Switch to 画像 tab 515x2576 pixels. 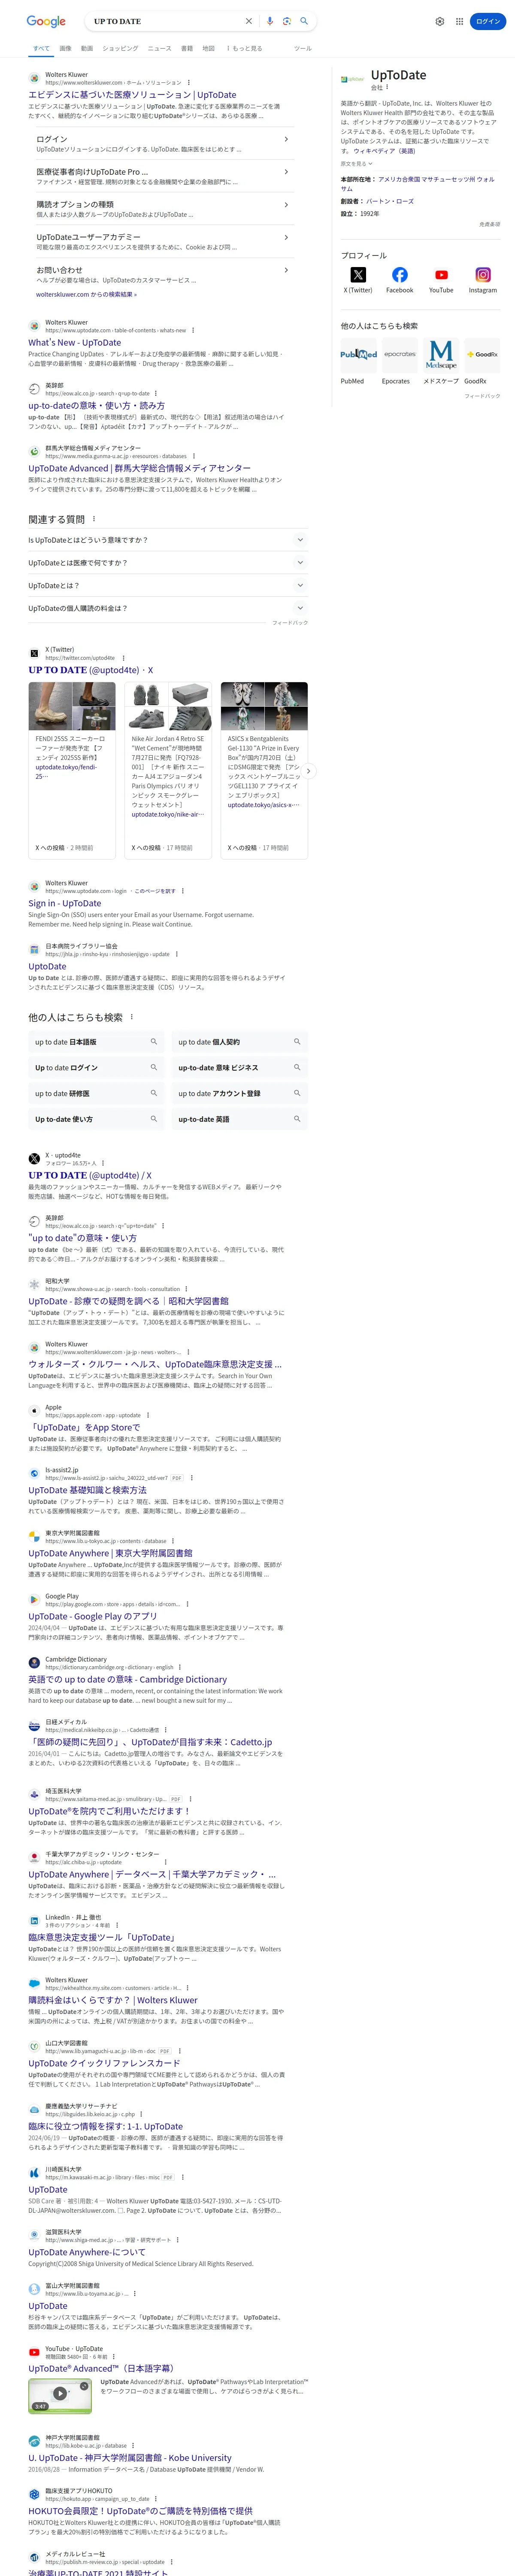(65, 48)
